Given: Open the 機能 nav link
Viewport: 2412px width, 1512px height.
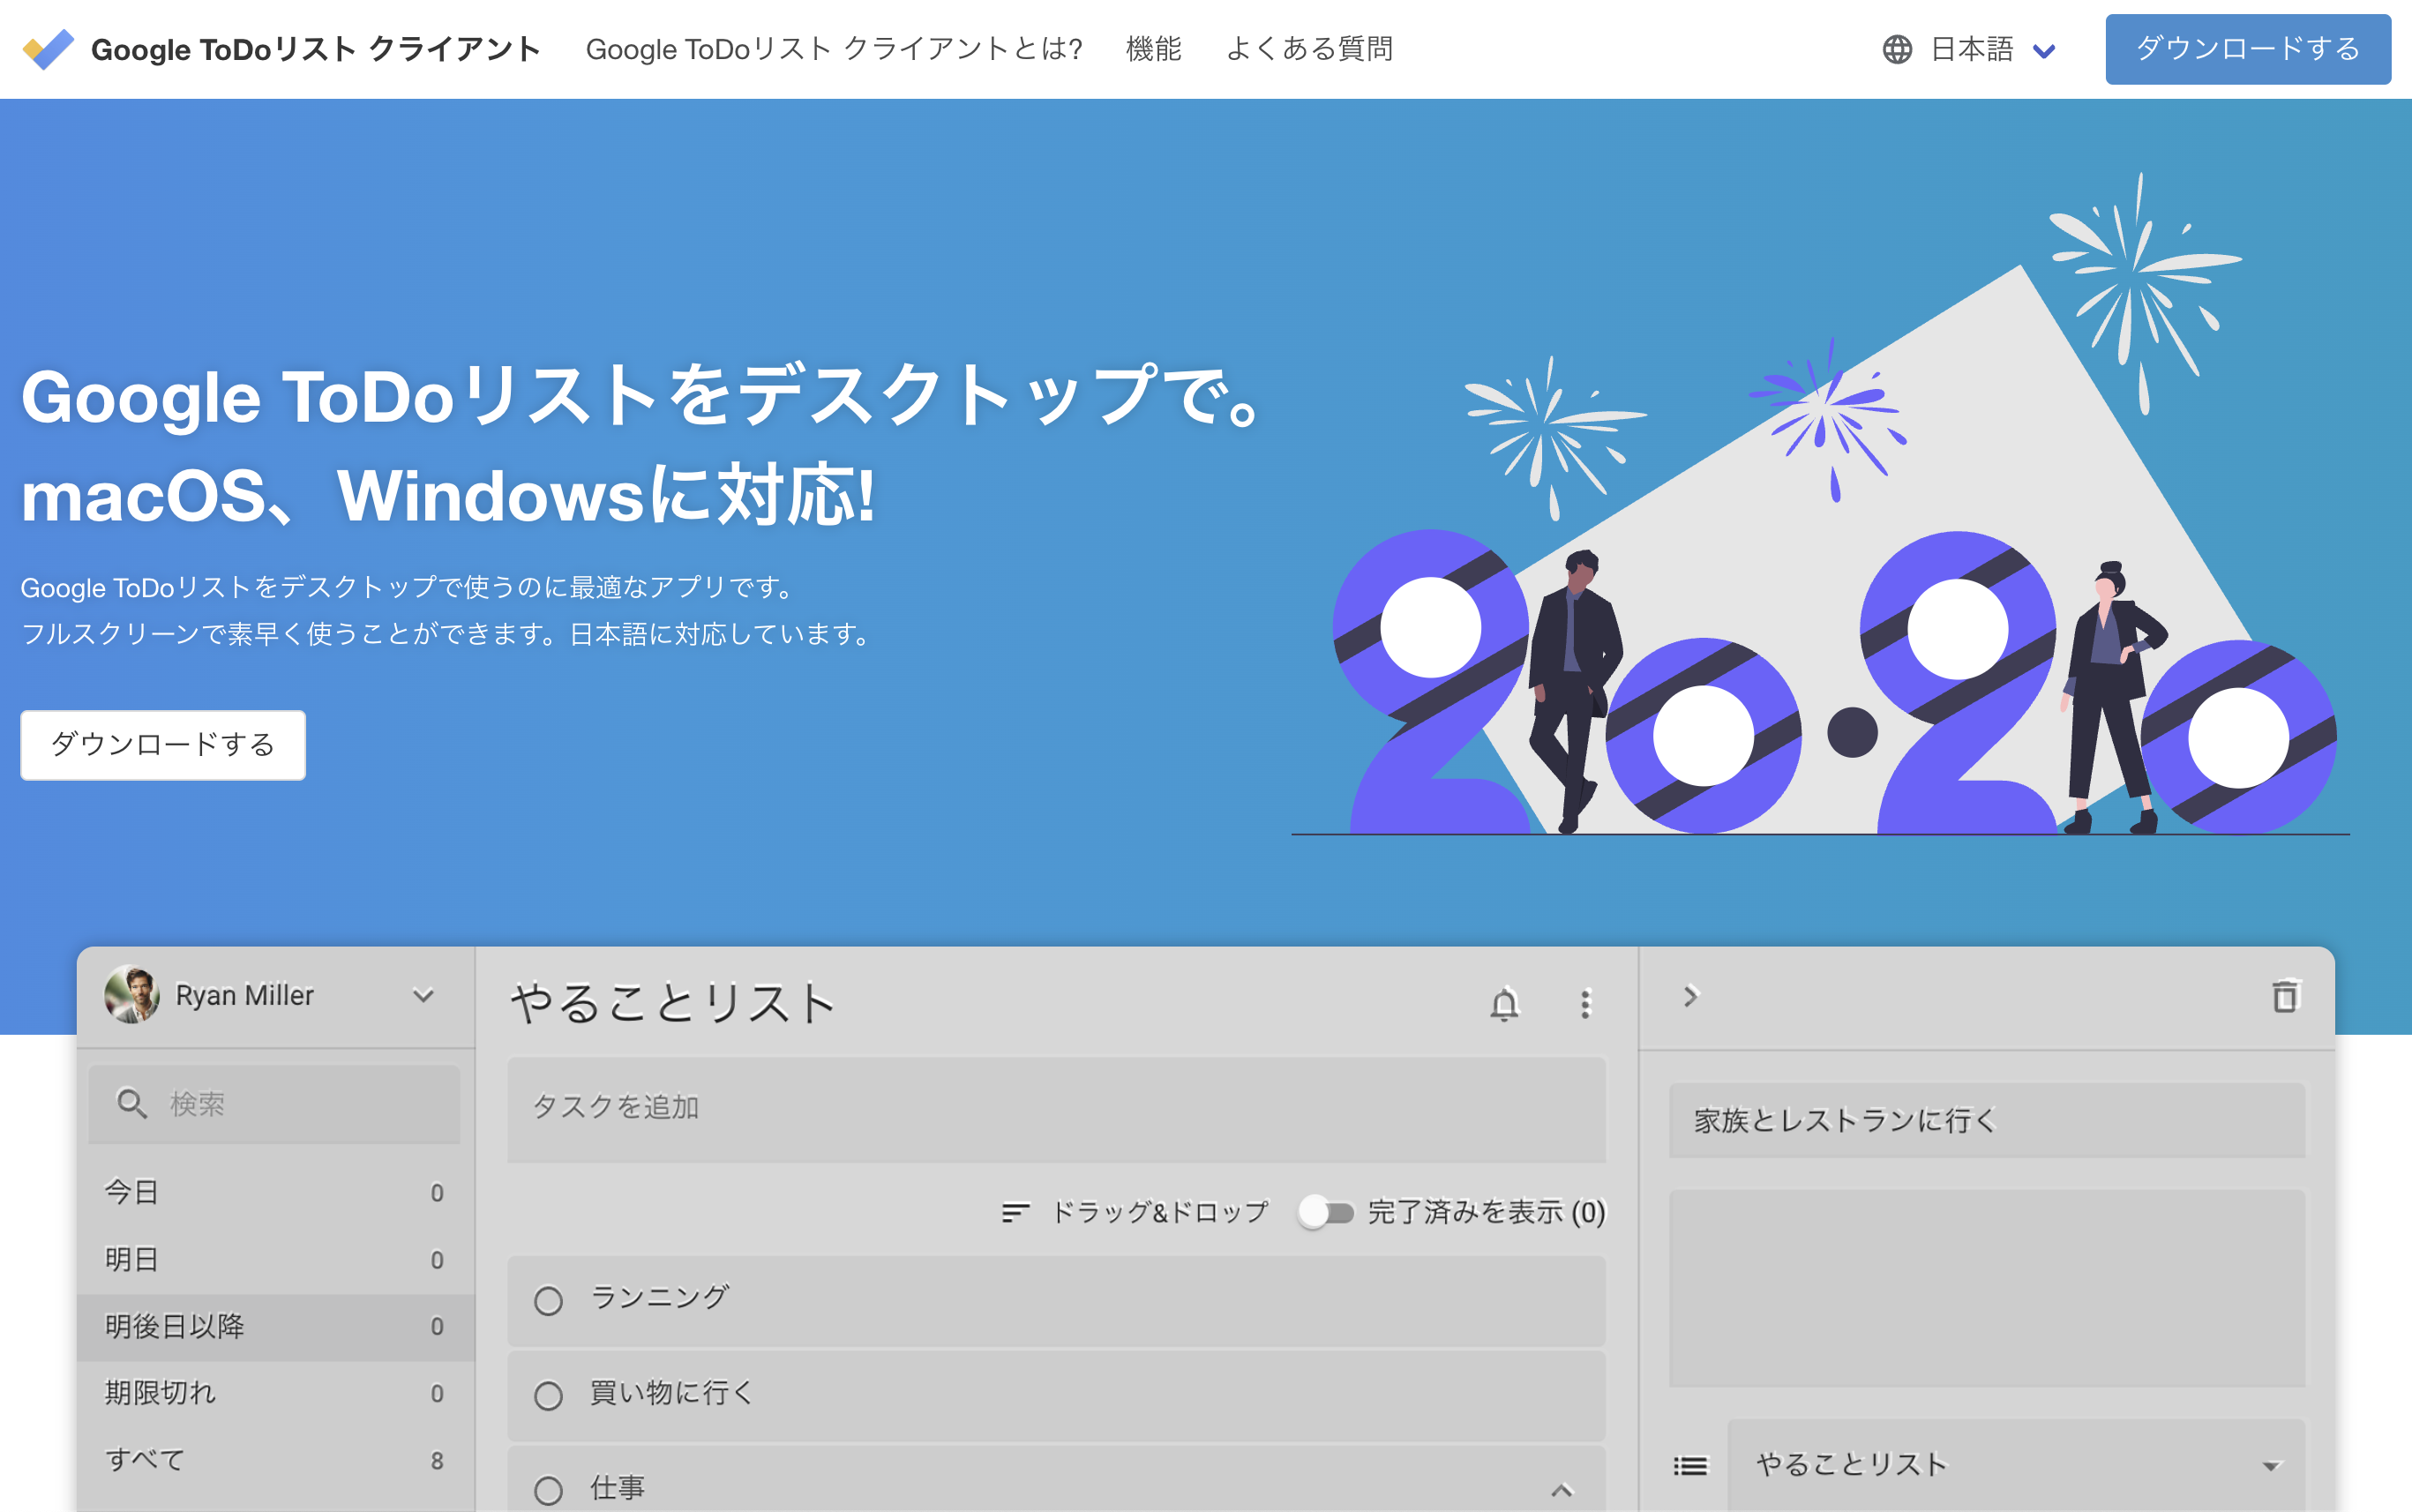Looking at the screenshot, I should point(1153,49).
